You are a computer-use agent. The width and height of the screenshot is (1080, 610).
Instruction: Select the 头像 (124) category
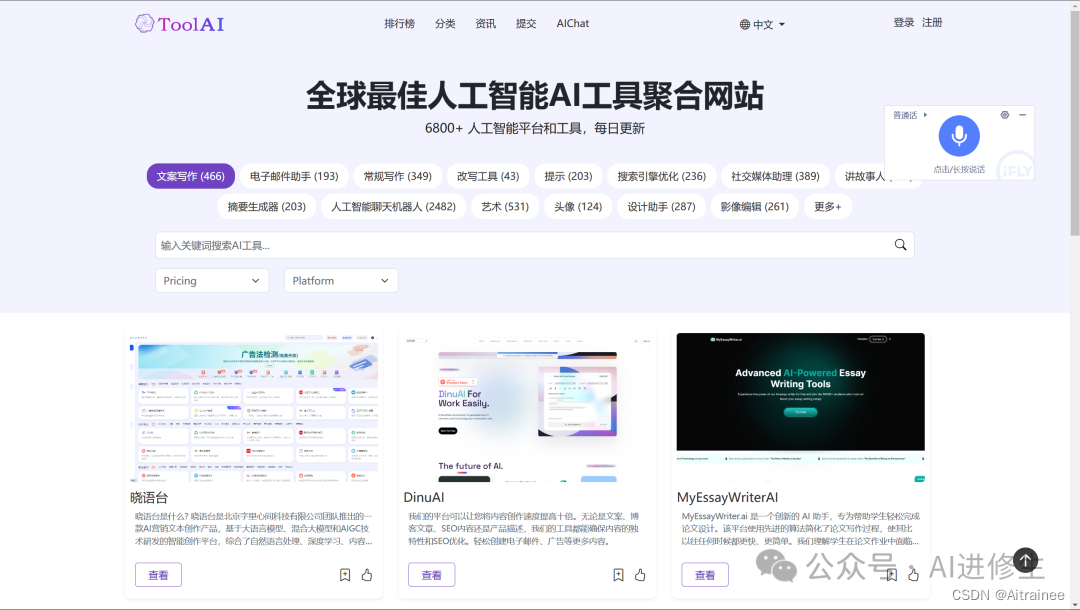(x=578, y=207)
